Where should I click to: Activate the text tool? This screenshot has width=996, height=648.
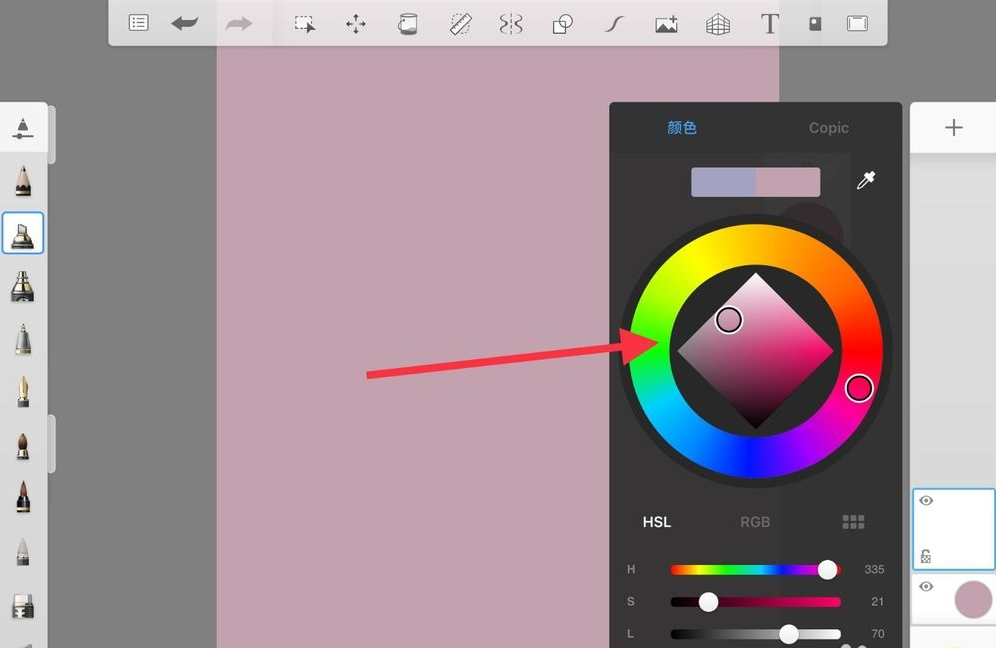click(769, 24)
